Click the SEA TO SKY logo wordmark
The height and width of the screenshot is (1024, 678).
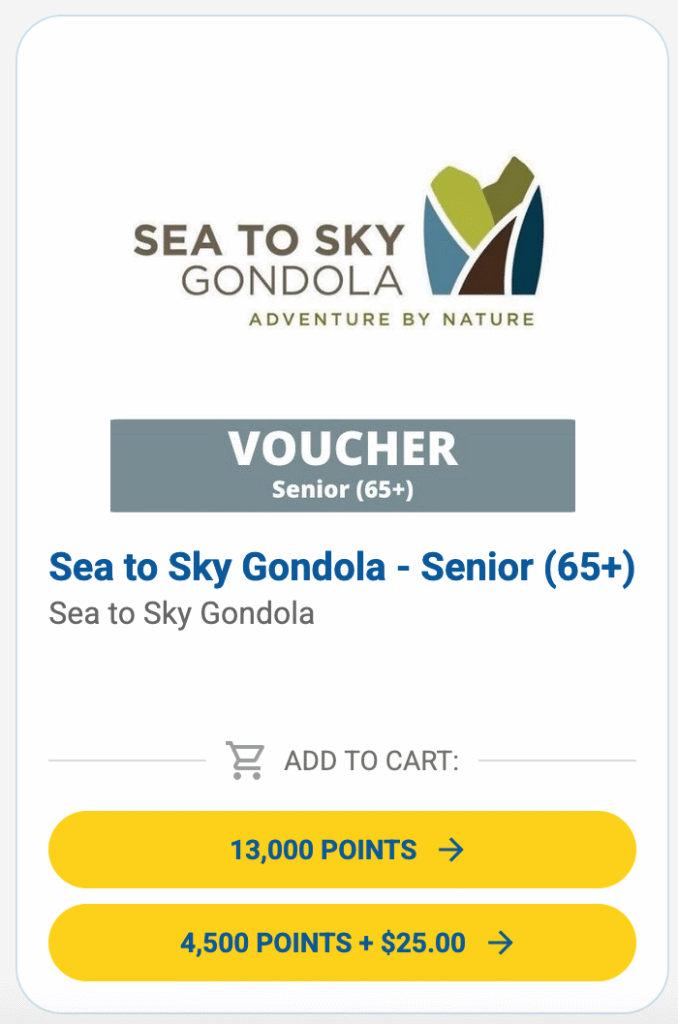pos(269,241)
